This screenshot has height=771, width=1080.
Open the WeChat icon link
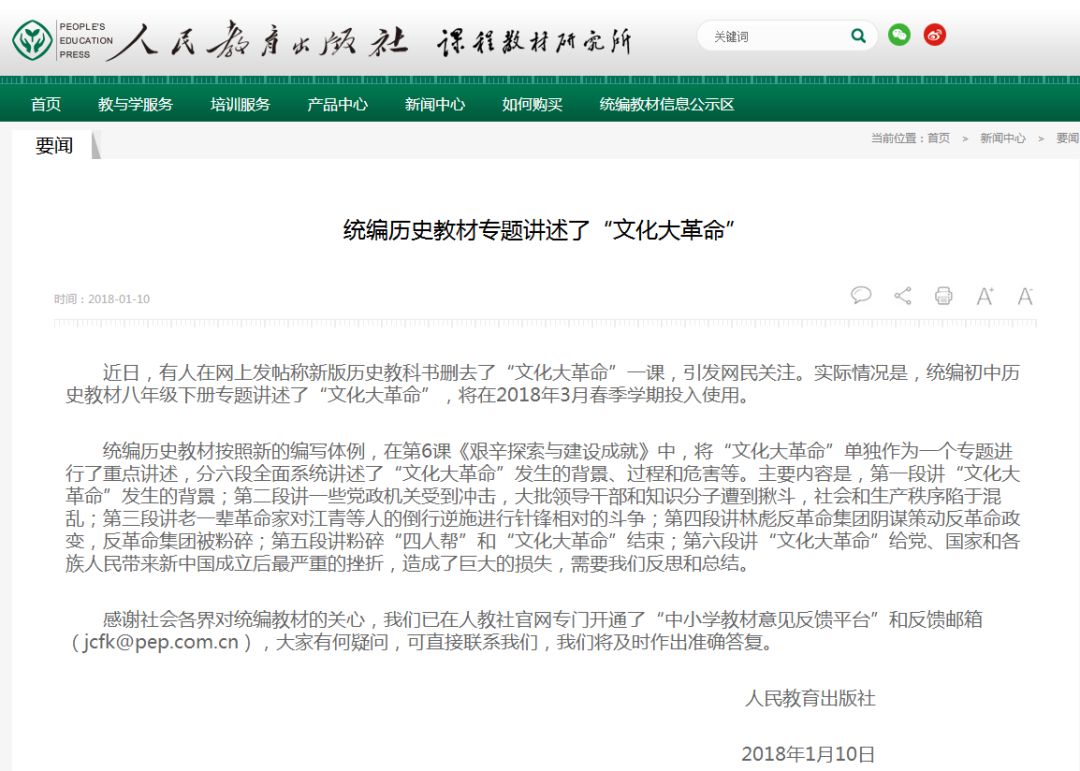click(x=899, y=35)
